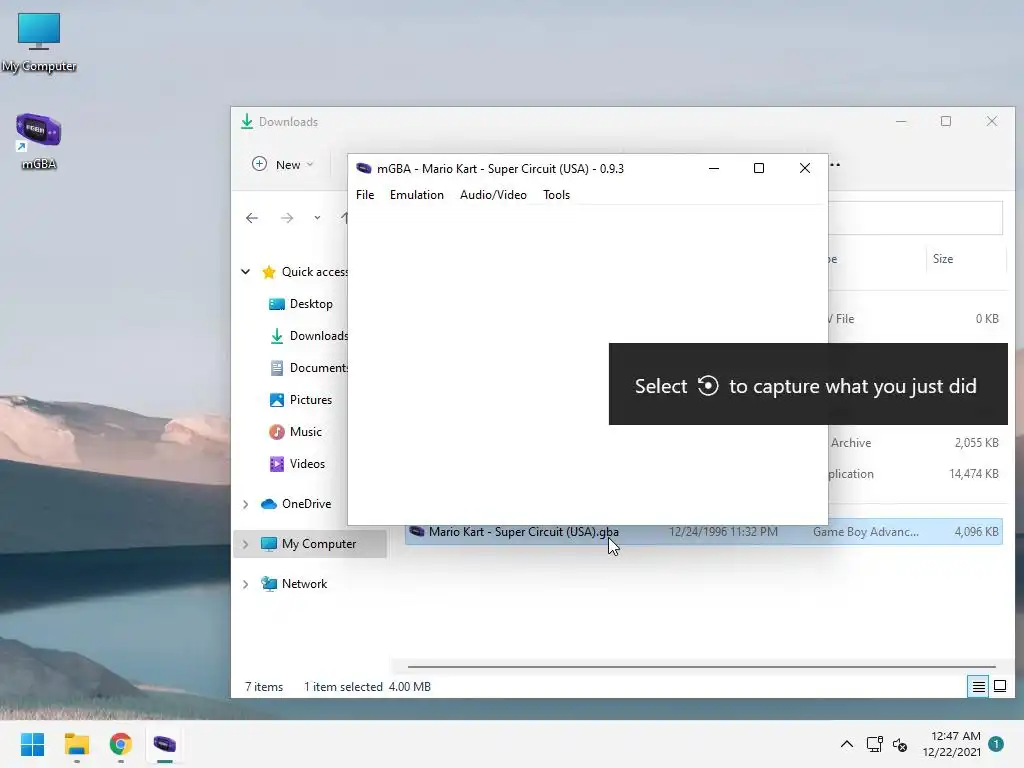
Task: Click the Mario Kart file's GBA icon
Action: click(x=417, y=532)
